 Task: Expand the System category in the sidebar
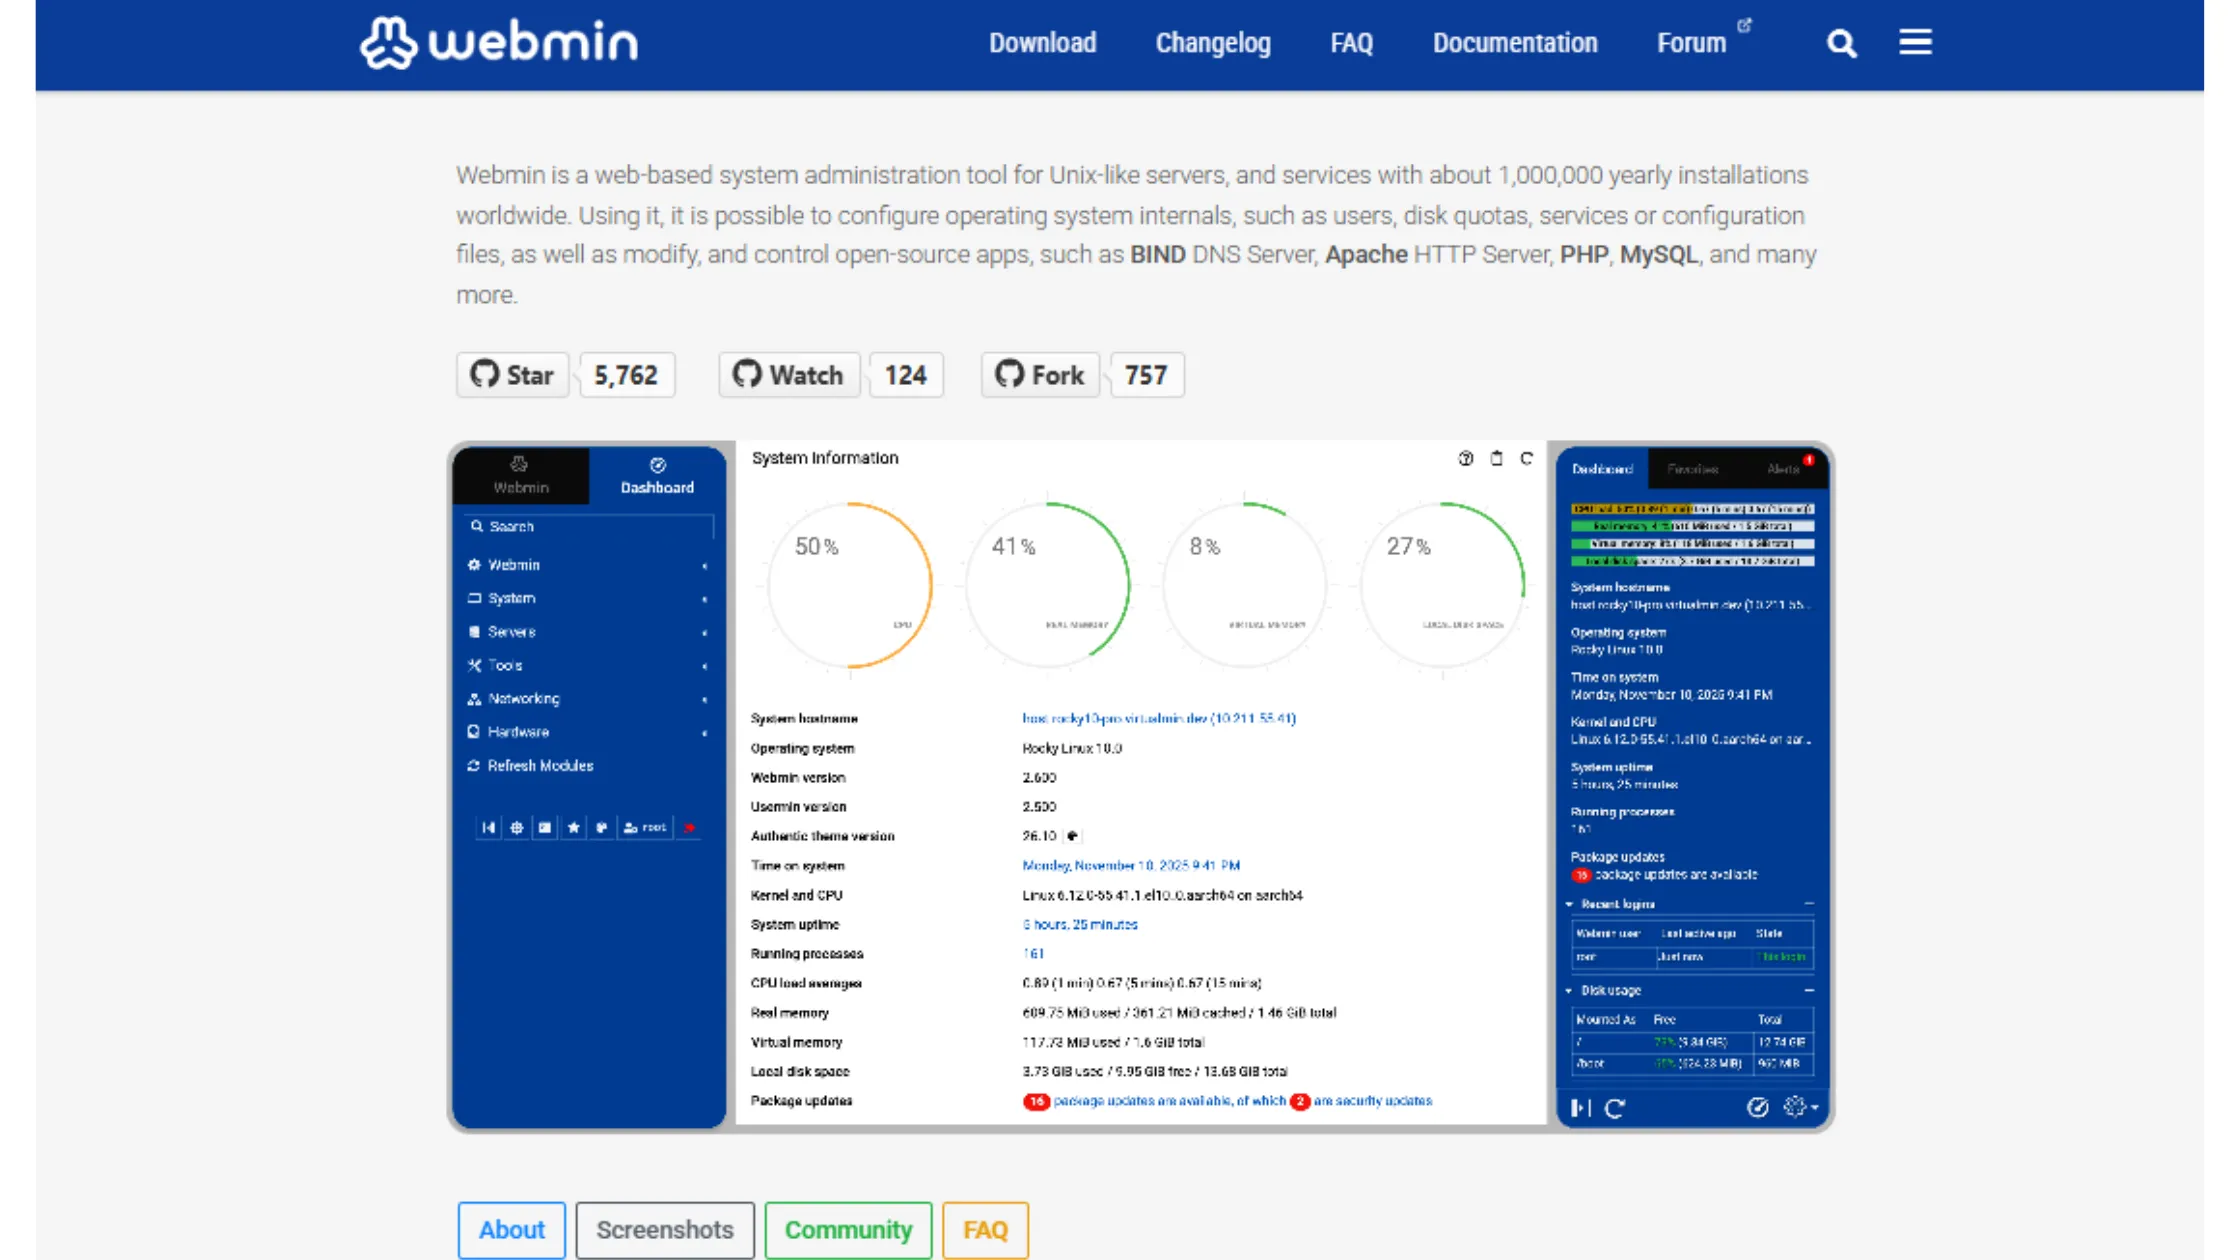pyautogui.click(x=588, y=598)
